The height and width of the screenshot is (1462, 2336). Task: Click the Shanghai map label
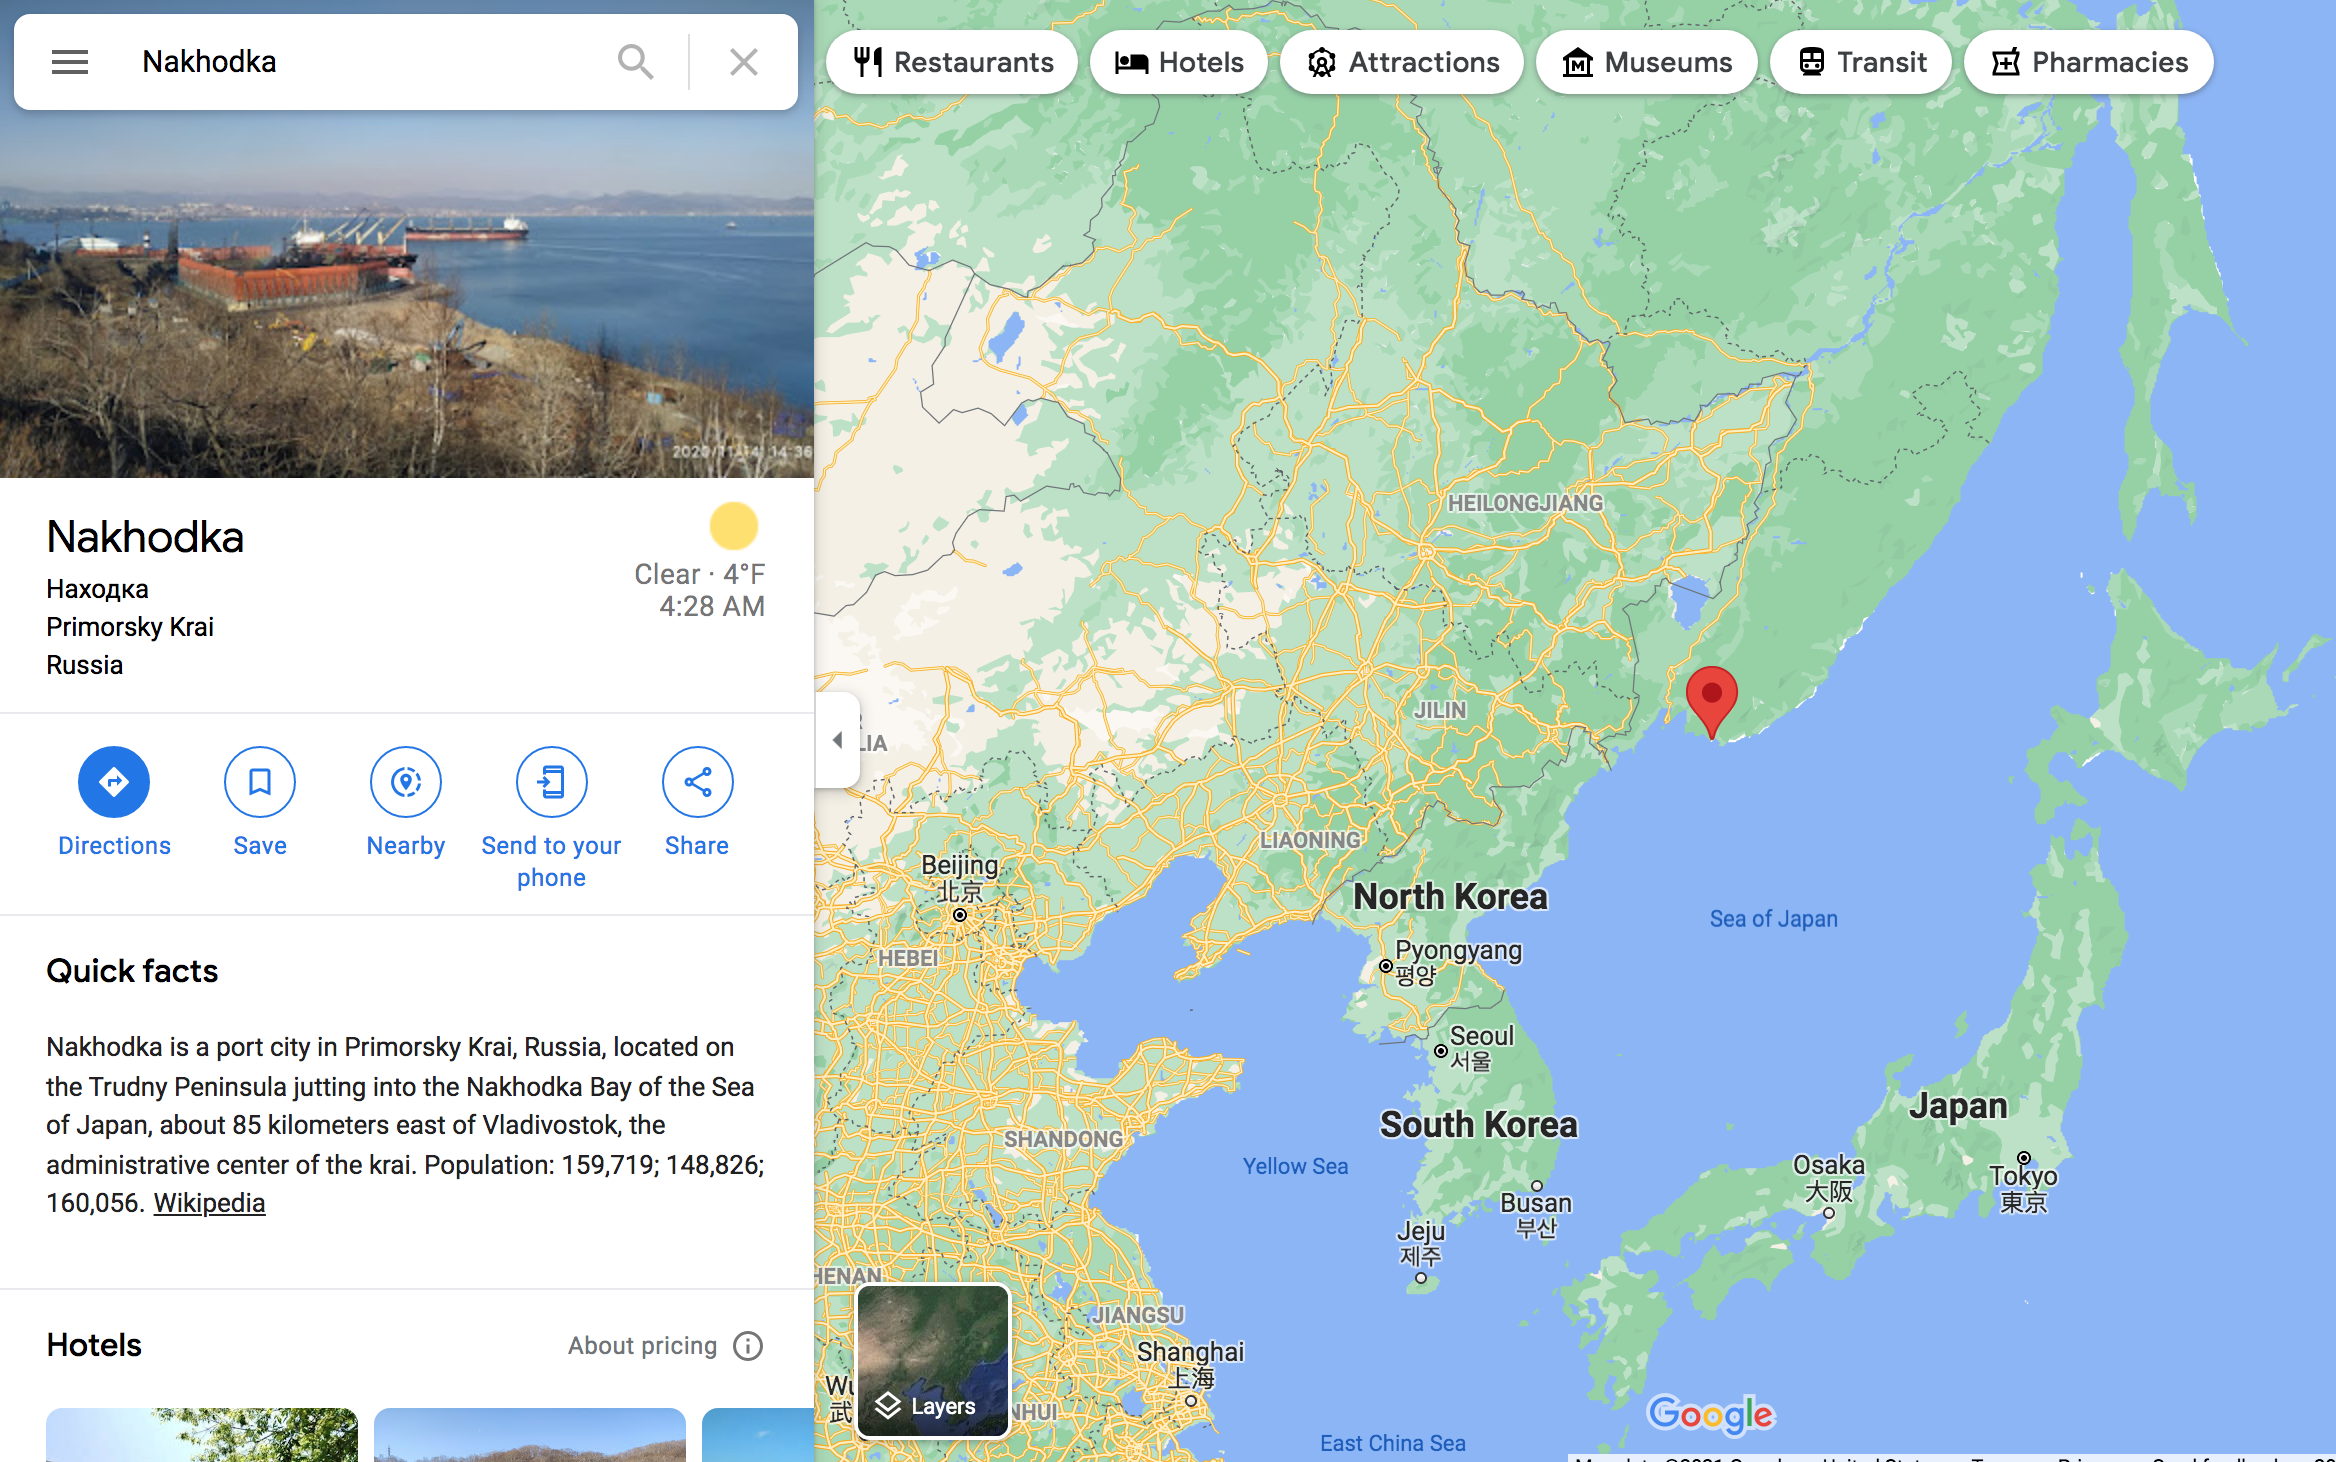pos(1190,1364)
